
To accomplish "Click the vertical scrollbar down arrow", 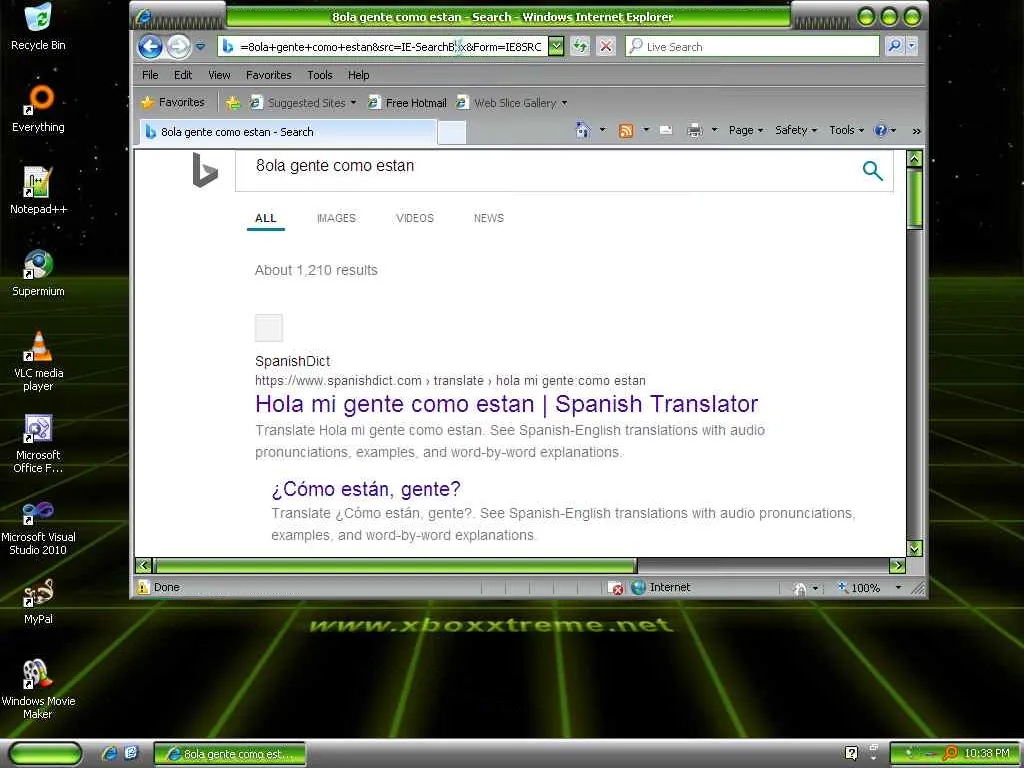I will (915, 548).
